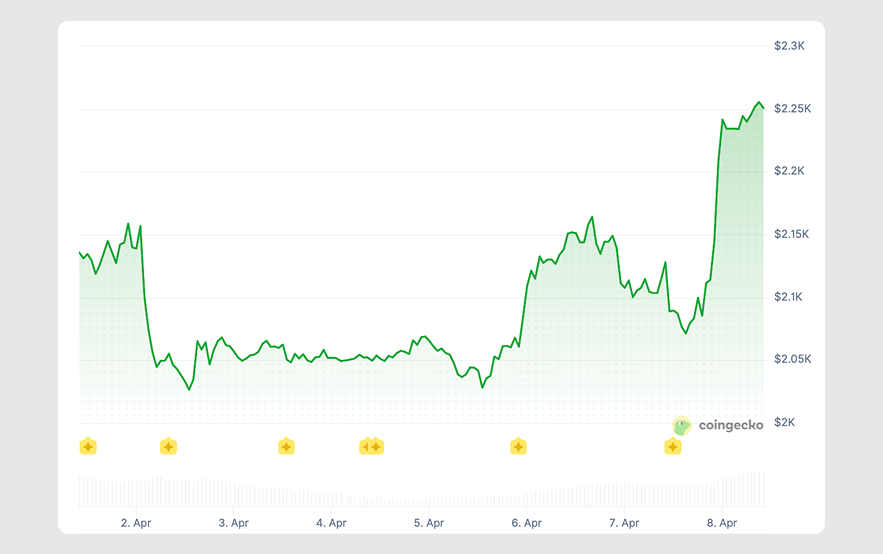Image resolution: width=883 pixels, height=554 pixels.
Task: Click the price line peak before 7. Apr
Action: [x=592, y=217]
